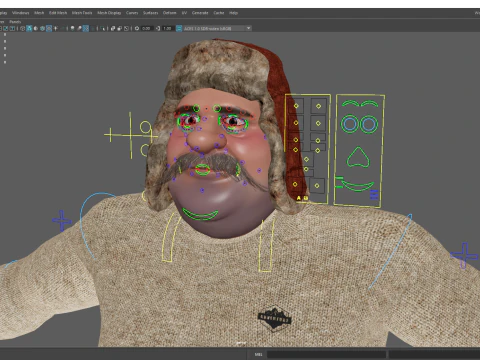Open the Help menu
Viewport: 480px width, 360px height.
233,13
